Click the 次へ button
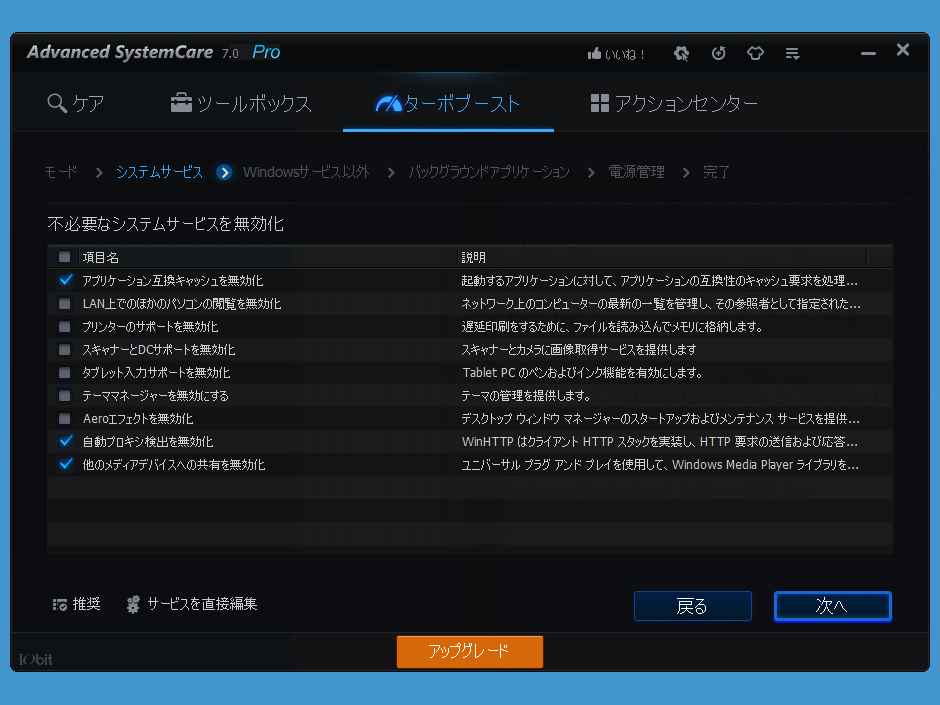 (833, 606)
